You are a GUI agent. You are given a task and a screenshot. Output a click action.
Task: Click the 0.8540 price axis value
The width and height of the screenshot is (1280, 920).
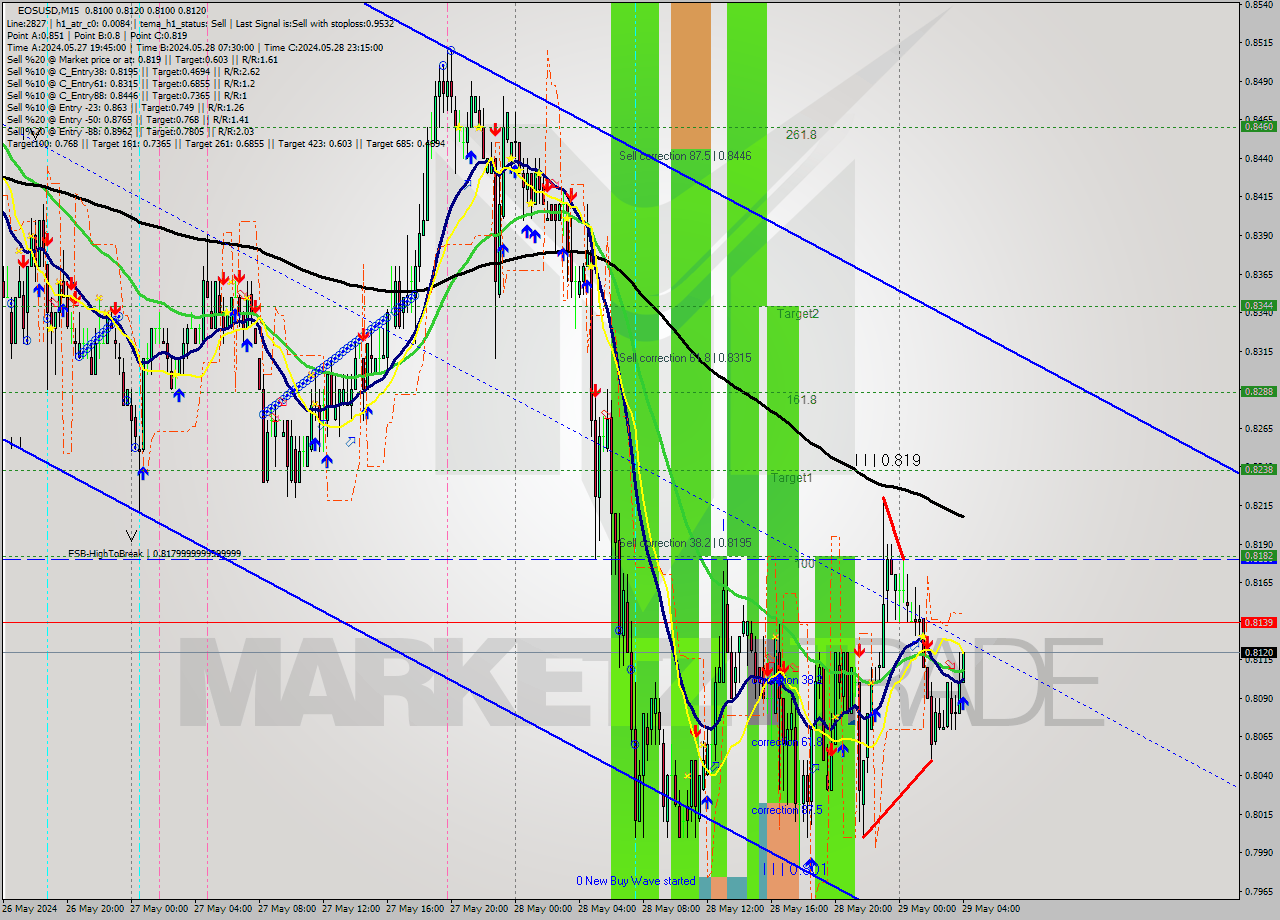point(1258,5)
